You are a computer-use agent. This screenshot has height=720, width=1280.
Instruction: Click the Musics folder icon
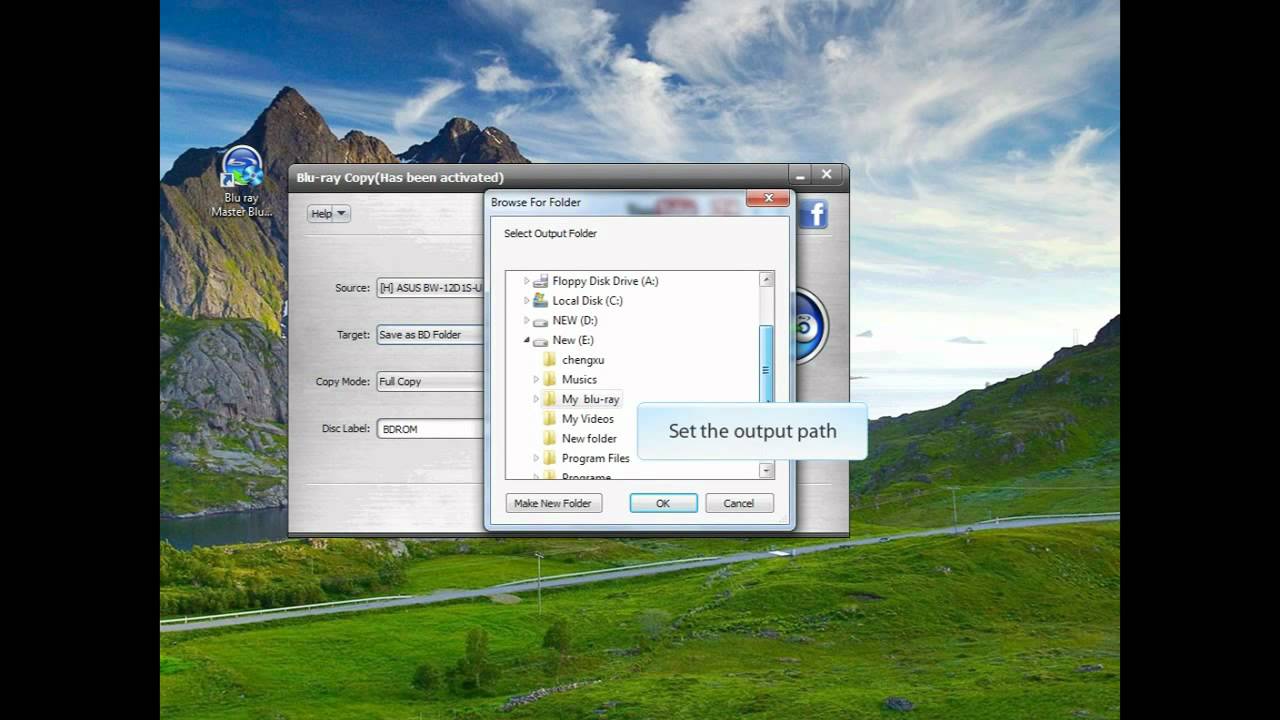click(550, 379)
